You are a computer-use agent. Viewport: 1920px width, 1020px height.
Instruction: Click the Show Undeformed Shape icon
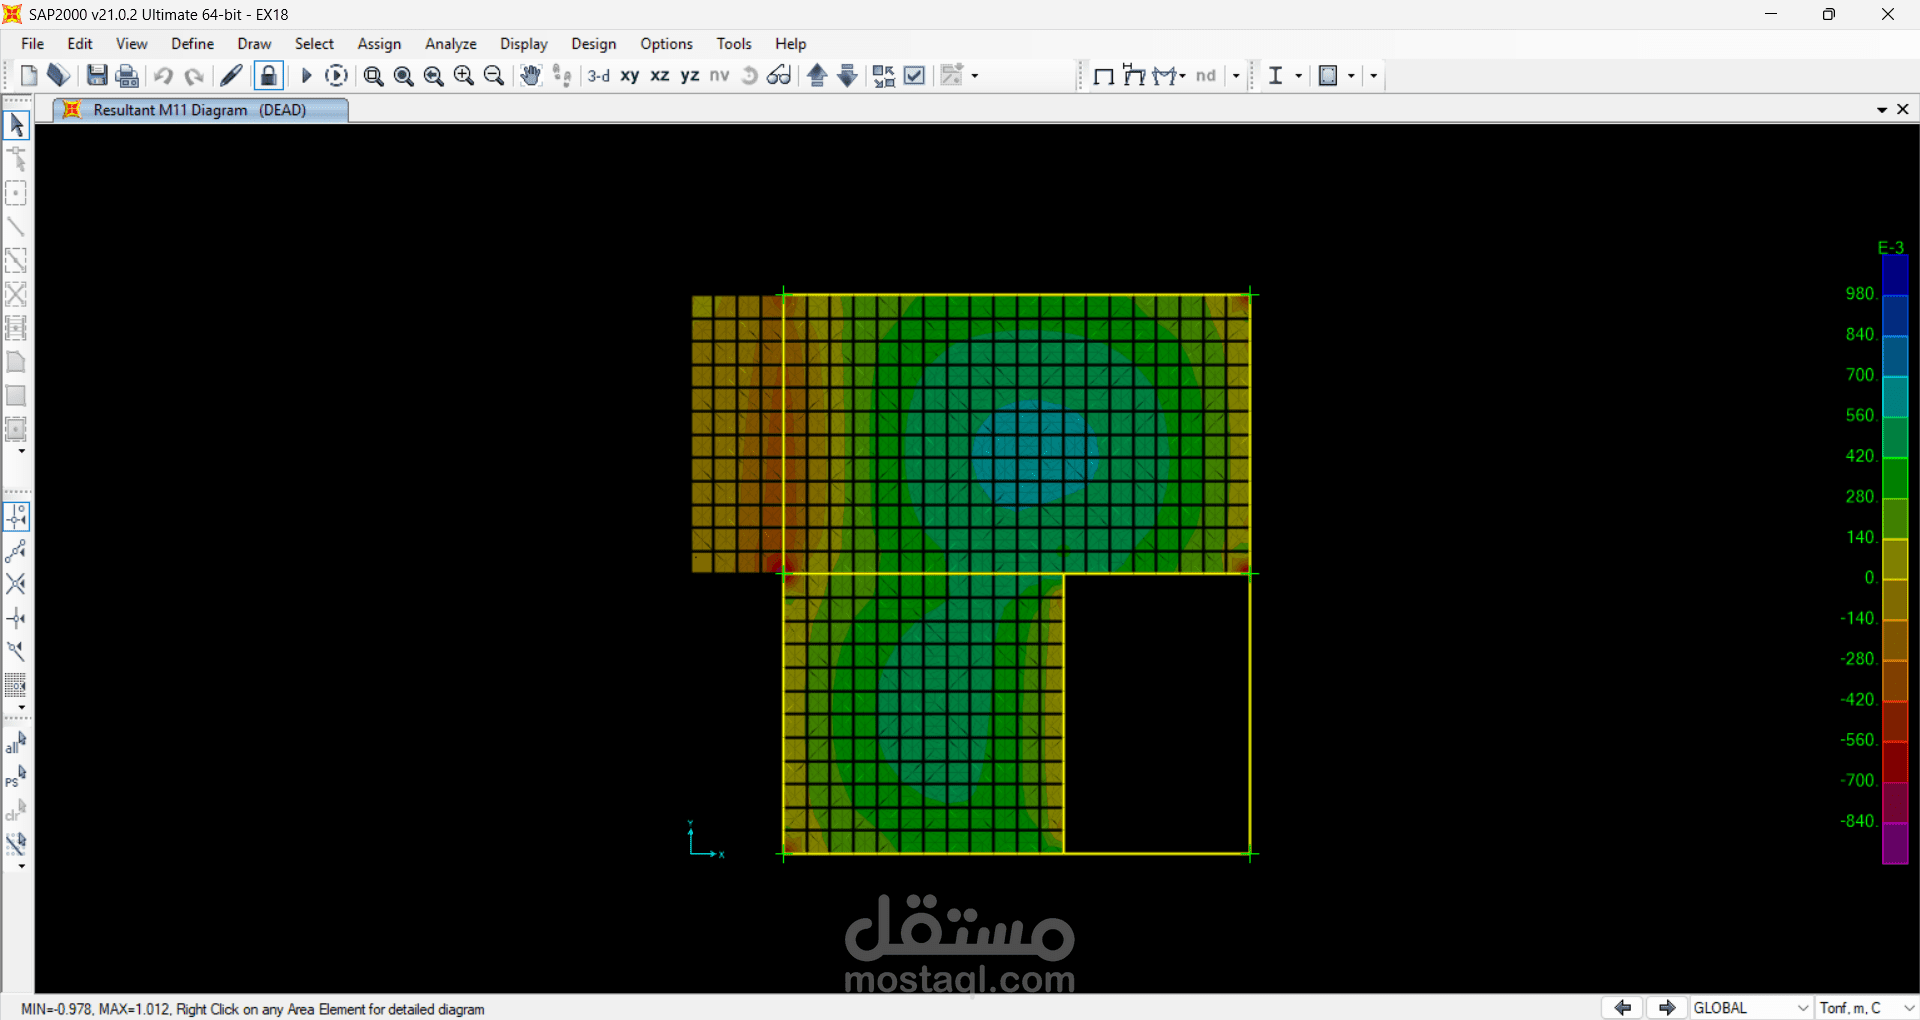click(x=1104, y=76)
